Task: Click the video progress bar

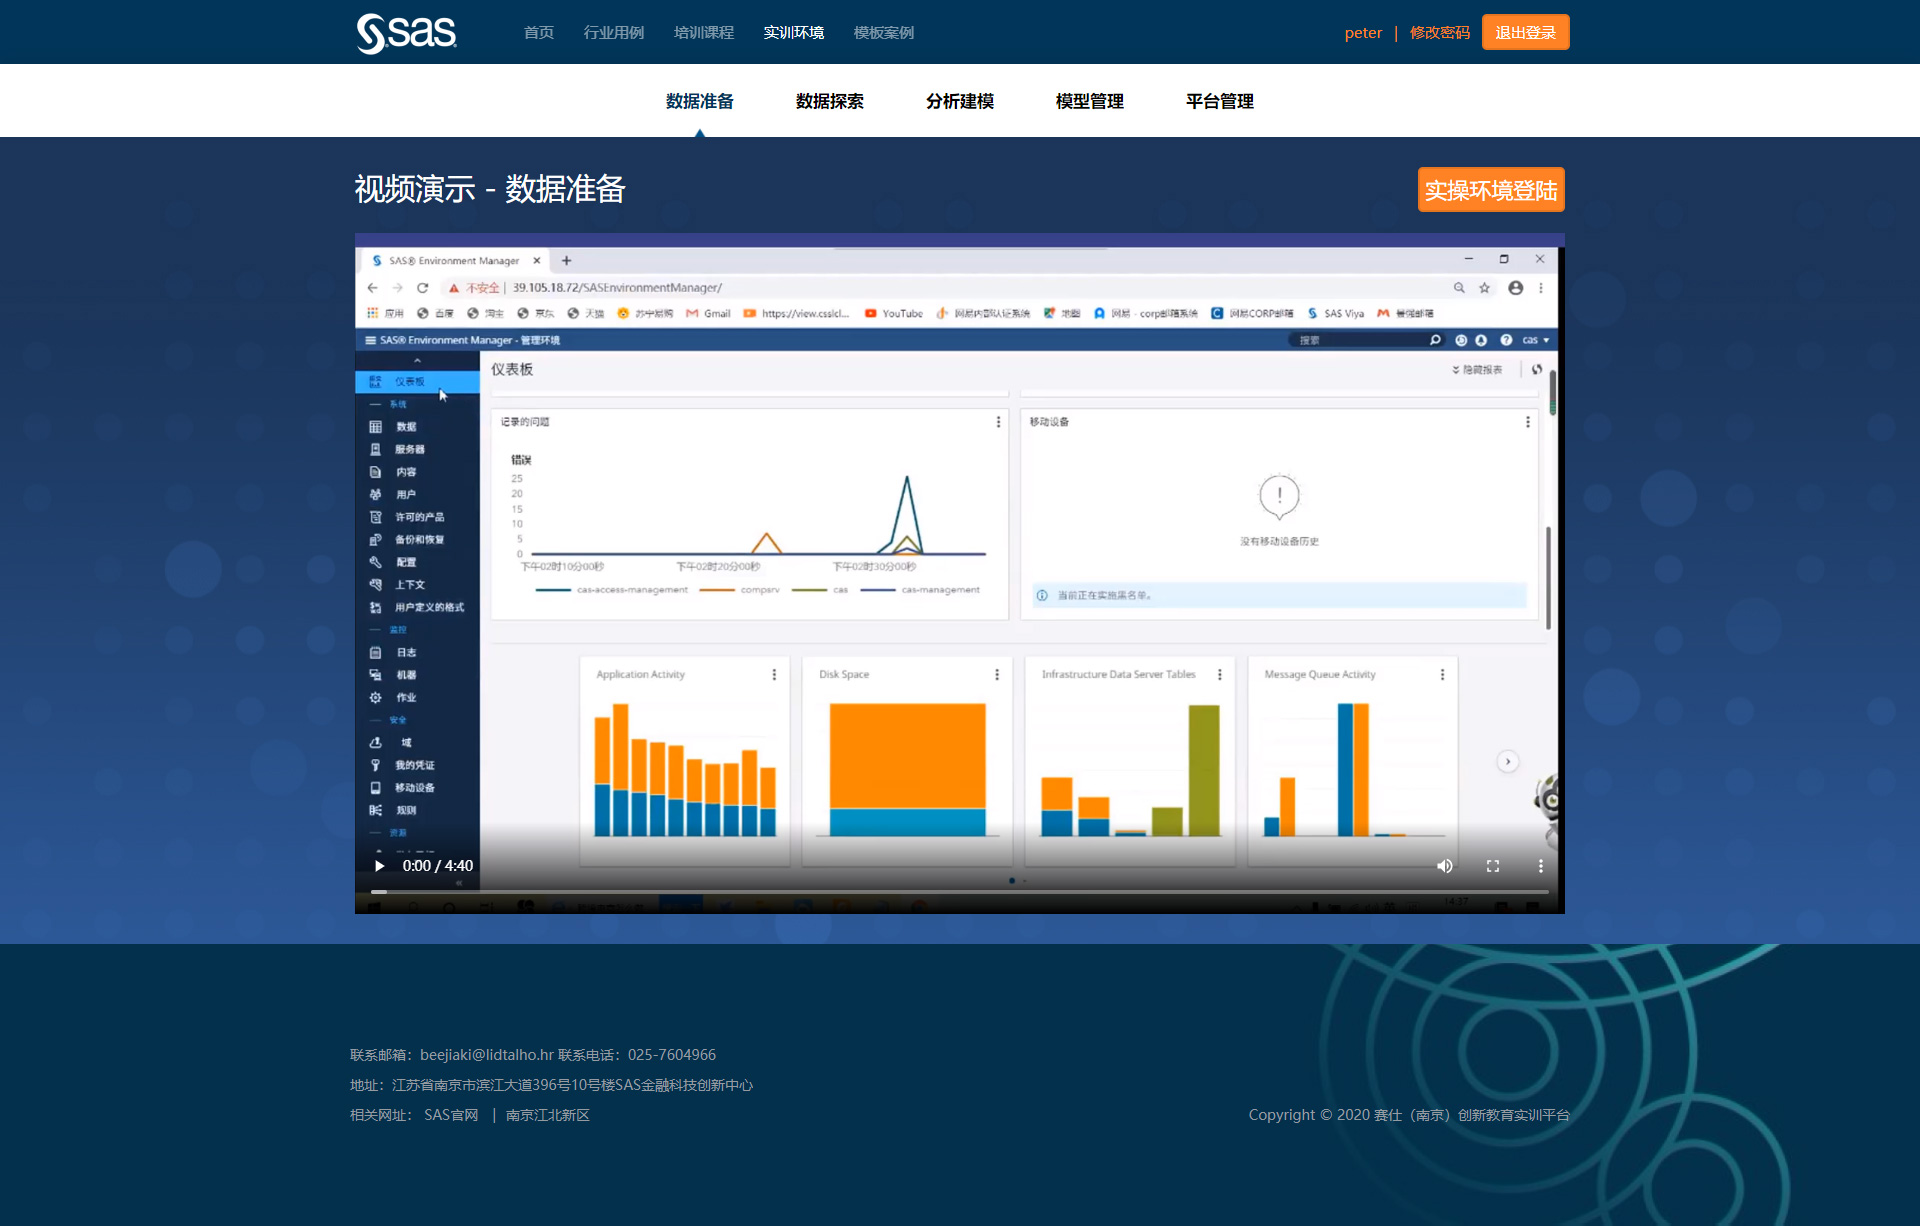Action: pyautogui.click(x=960, y=891)
